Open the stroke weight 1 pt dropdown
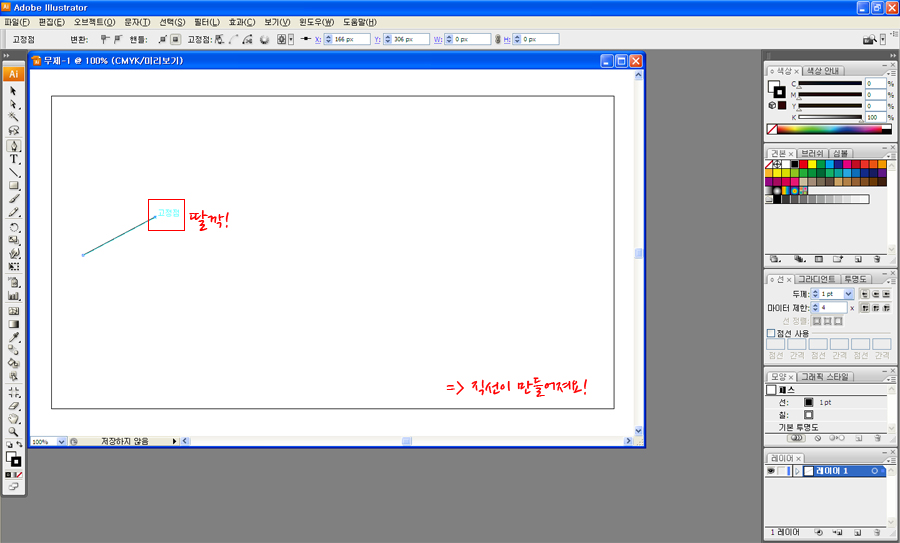Viewport: 900px width, 543px height. [x=848, y=294]
